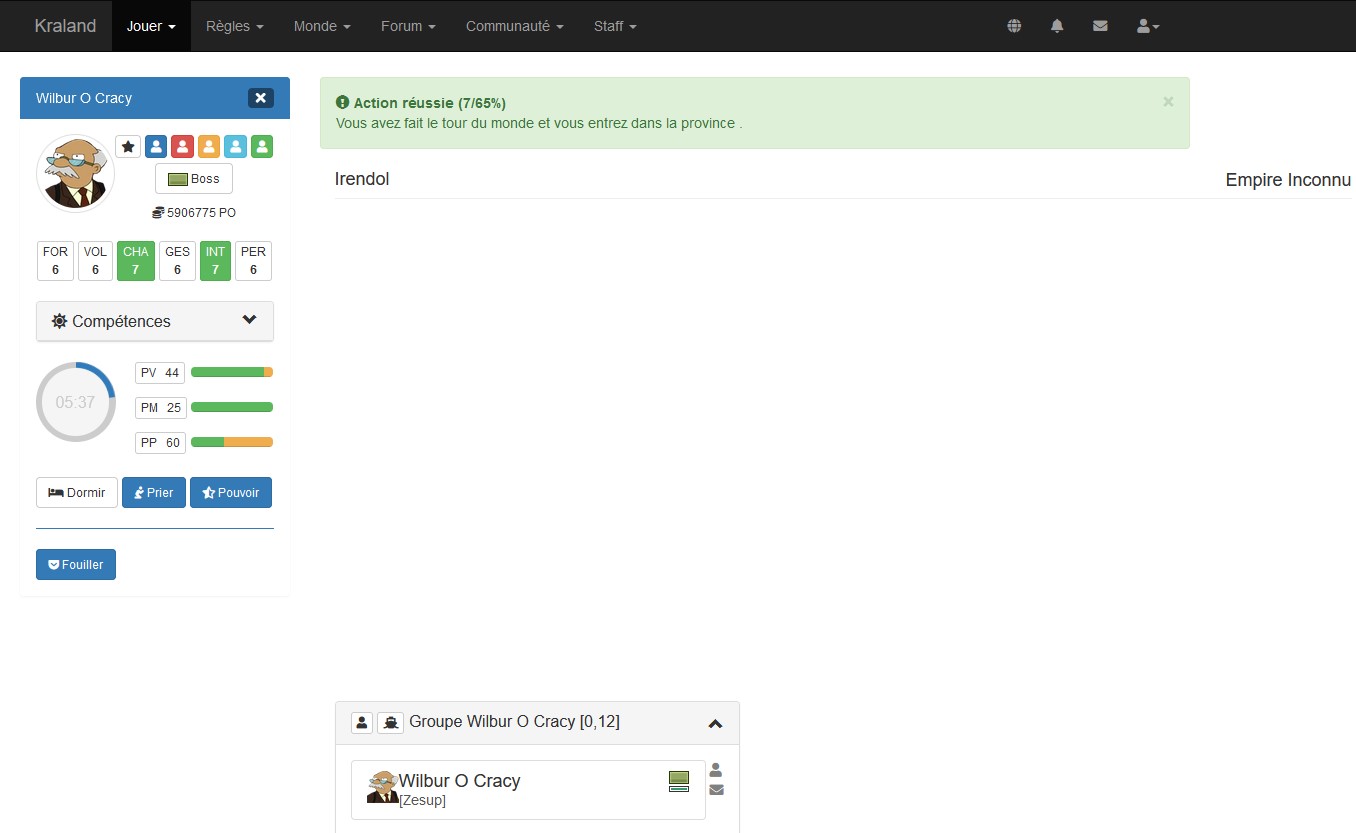Click the orange person icon in profile

click(x=208, y=147)
